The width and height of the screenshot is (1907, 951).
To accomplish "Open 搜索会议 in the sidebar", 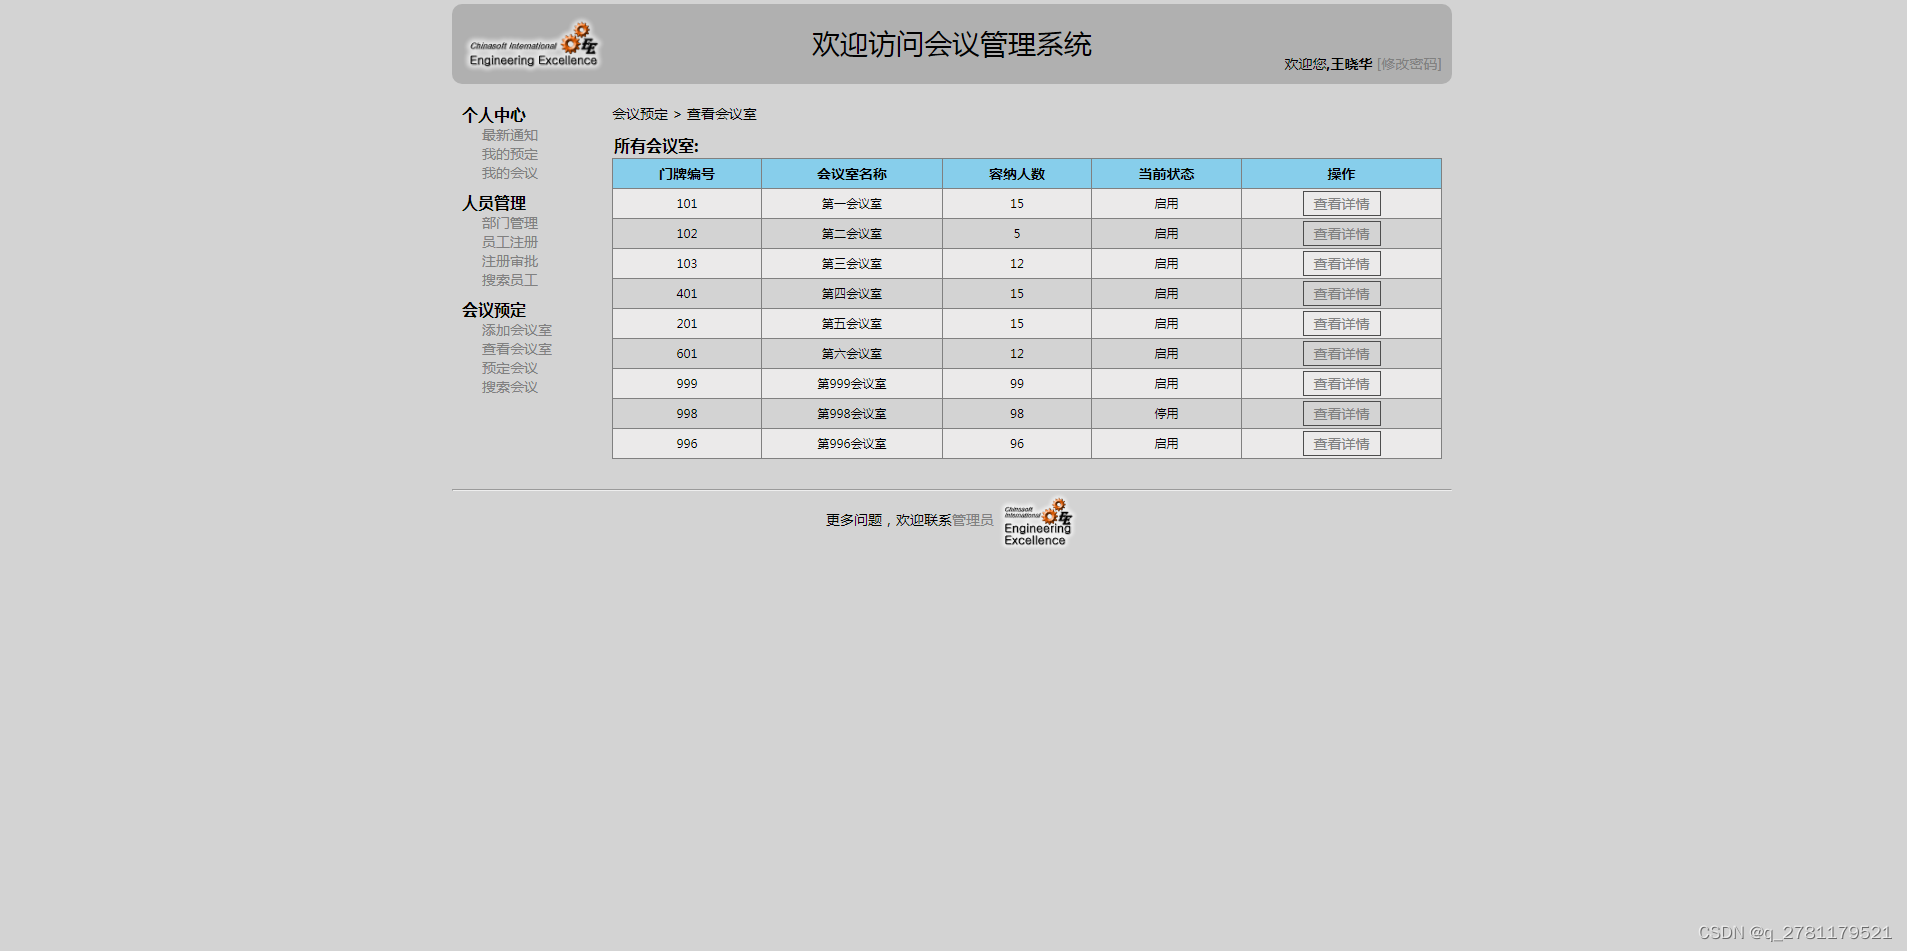I will click(x=510, y=387).
